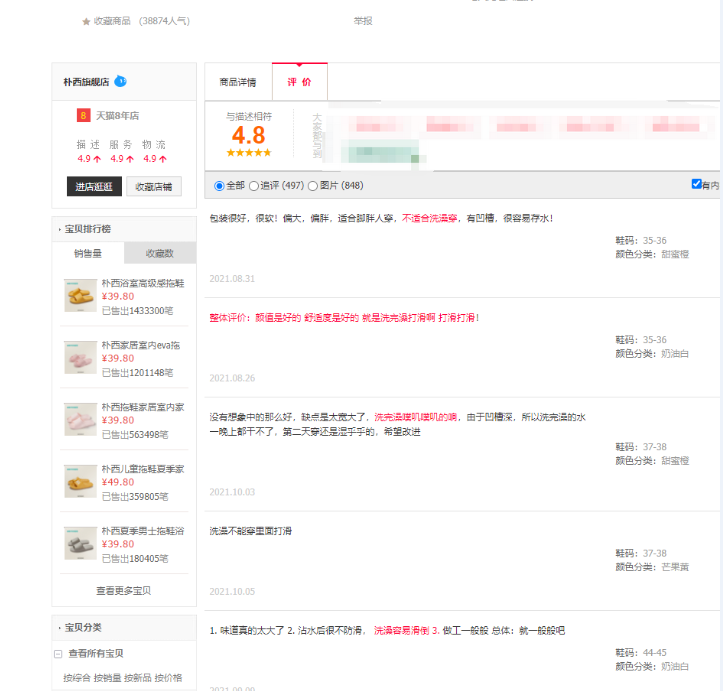
Task: Open thumbnail of 朴西儿童拖鞋夏季家
Action: coord(80,481)
